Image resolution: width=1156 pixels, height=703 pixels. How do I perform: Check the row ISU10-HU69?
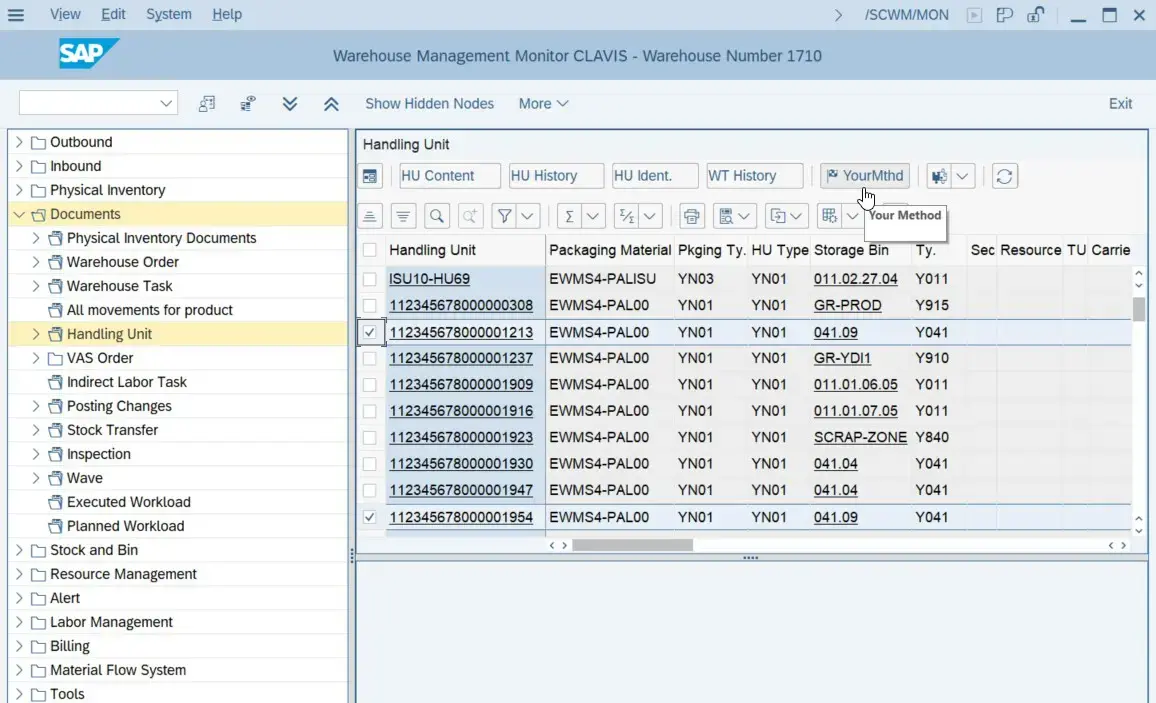[x=369, y=279]
